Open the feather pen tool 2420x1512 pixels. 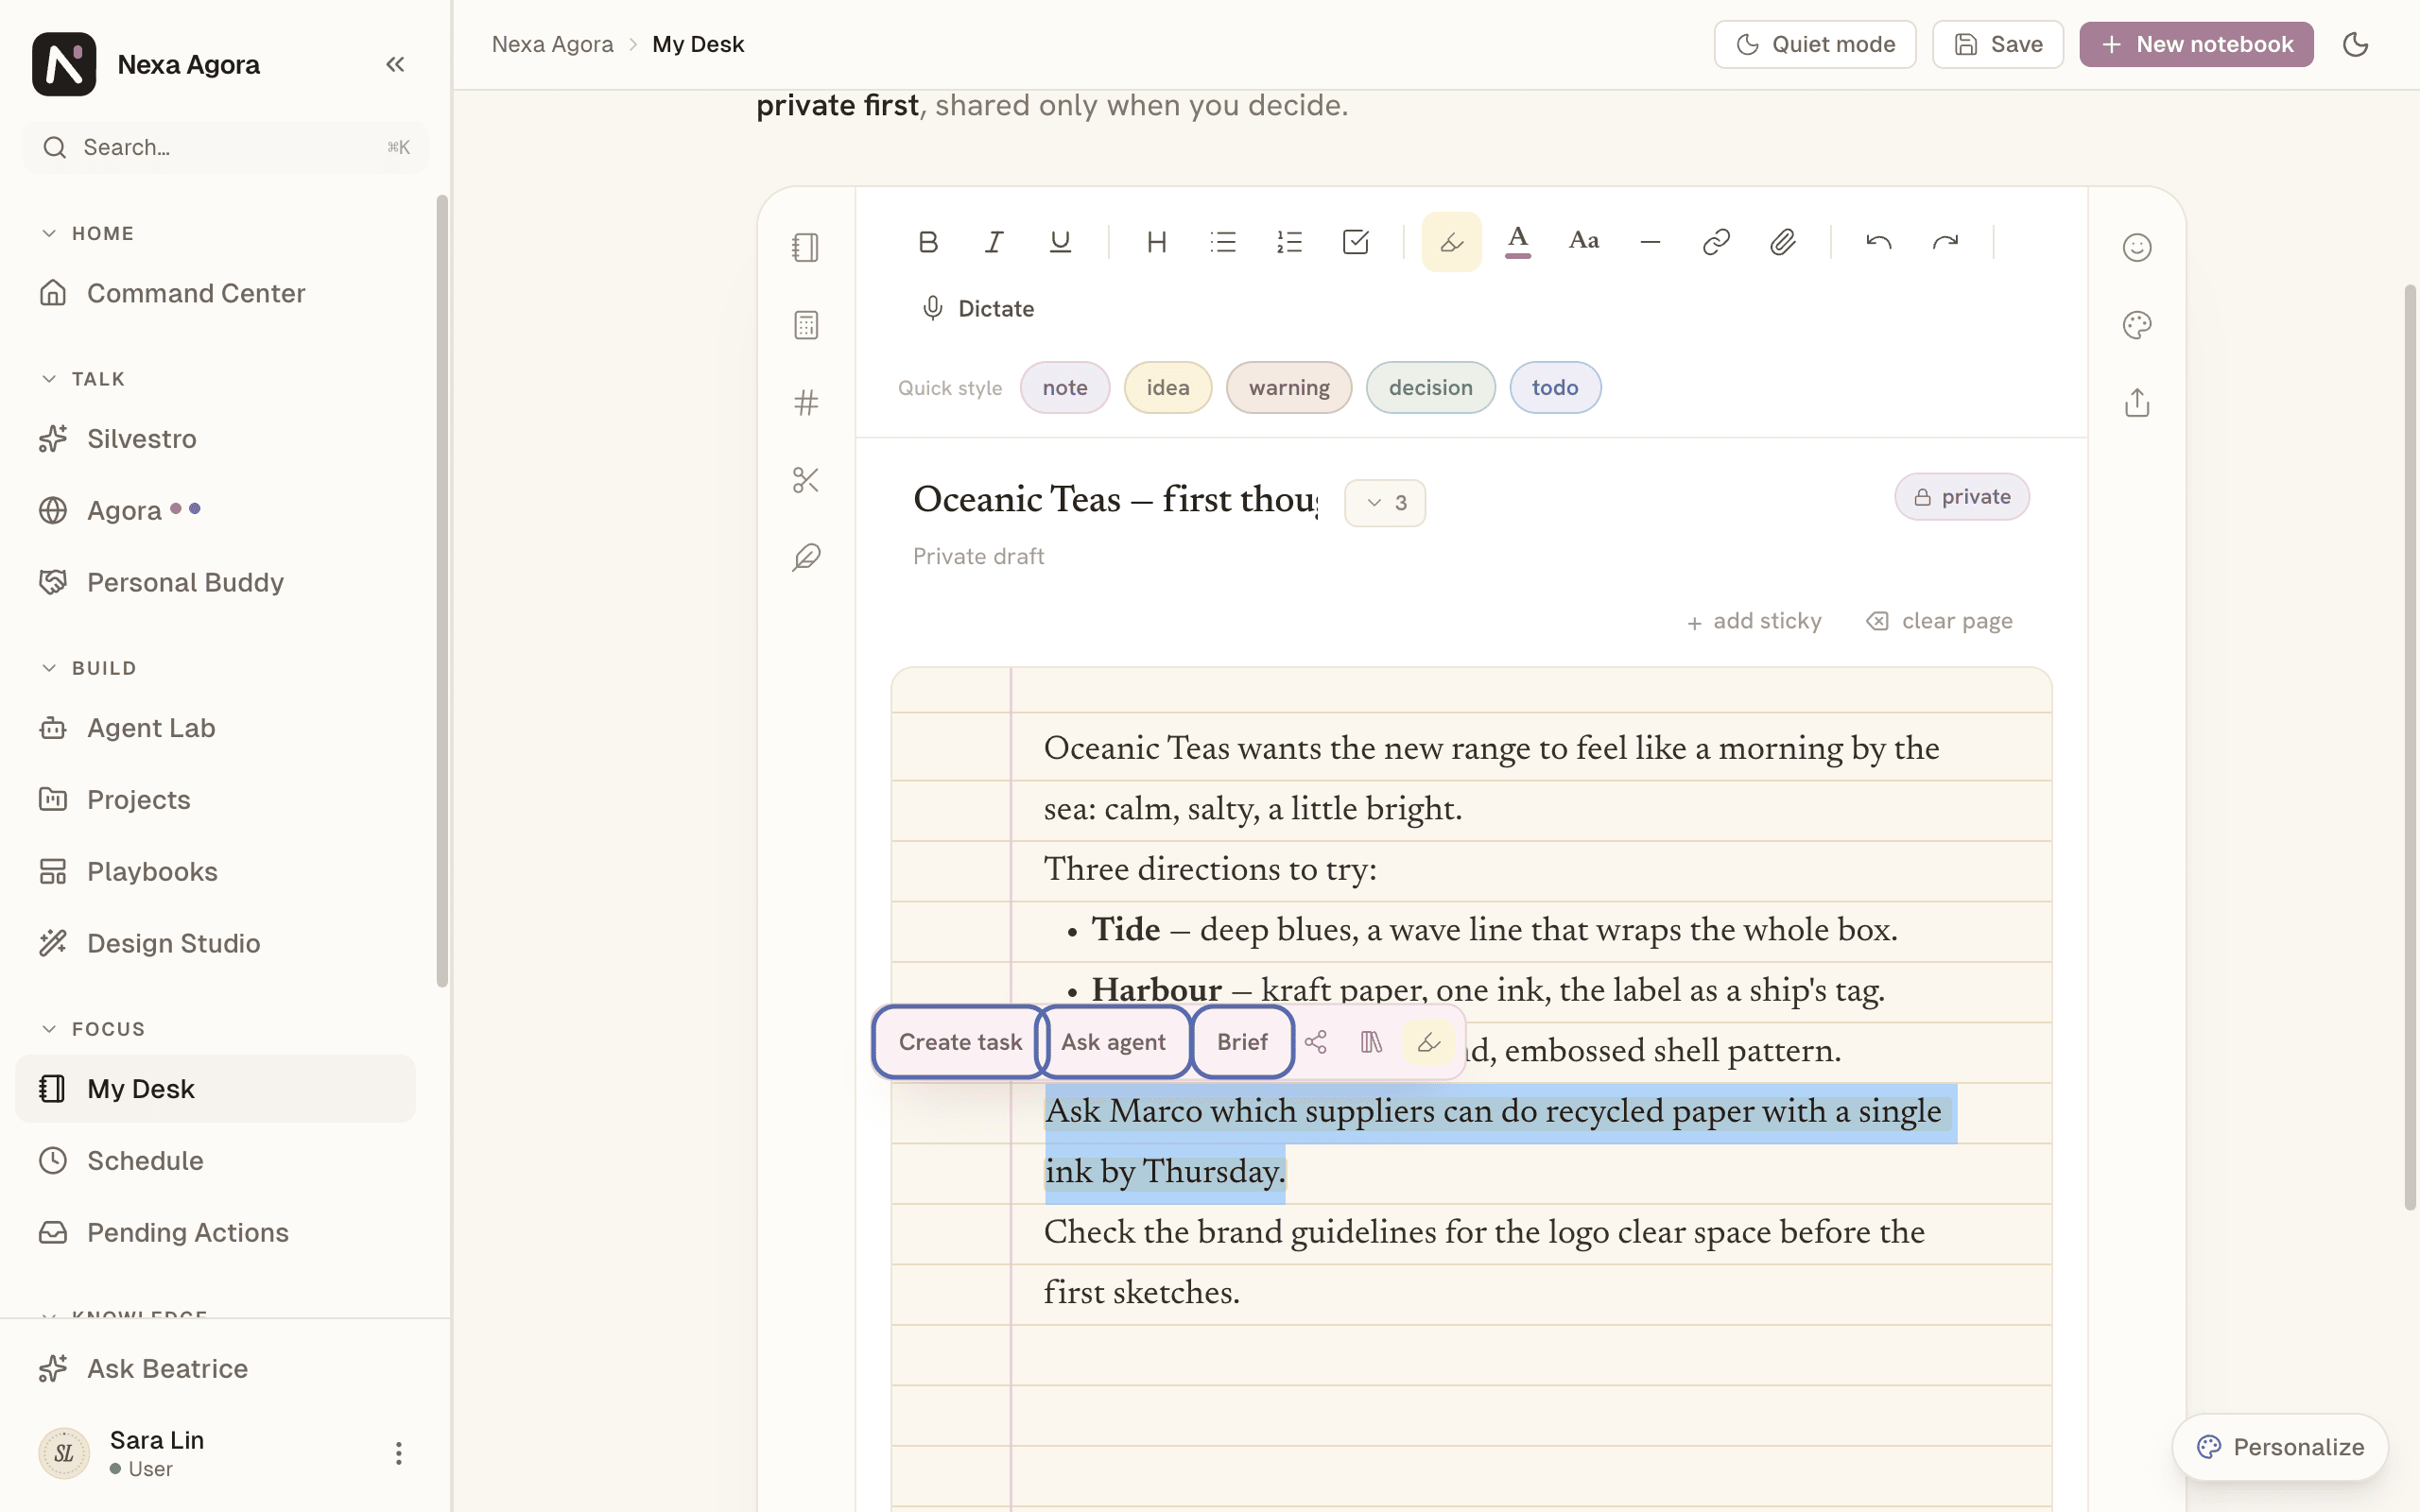tap(806, 557)
